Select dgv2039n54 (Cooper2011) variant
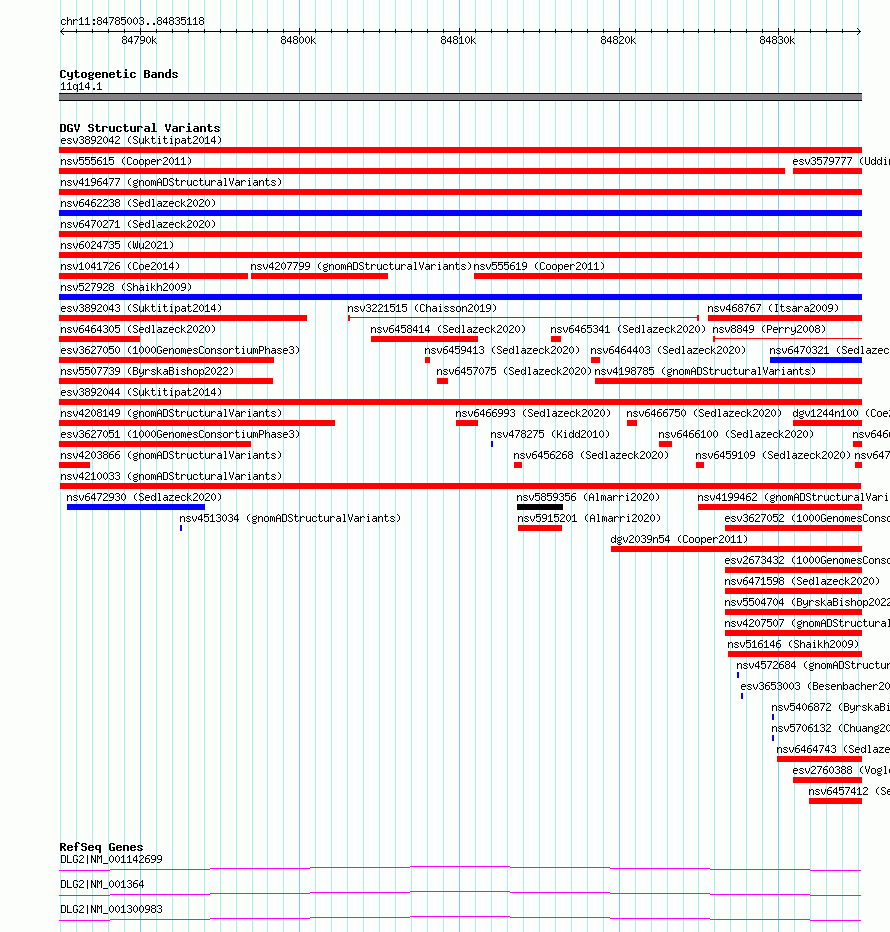890x932 pixels. pos(679,539)
